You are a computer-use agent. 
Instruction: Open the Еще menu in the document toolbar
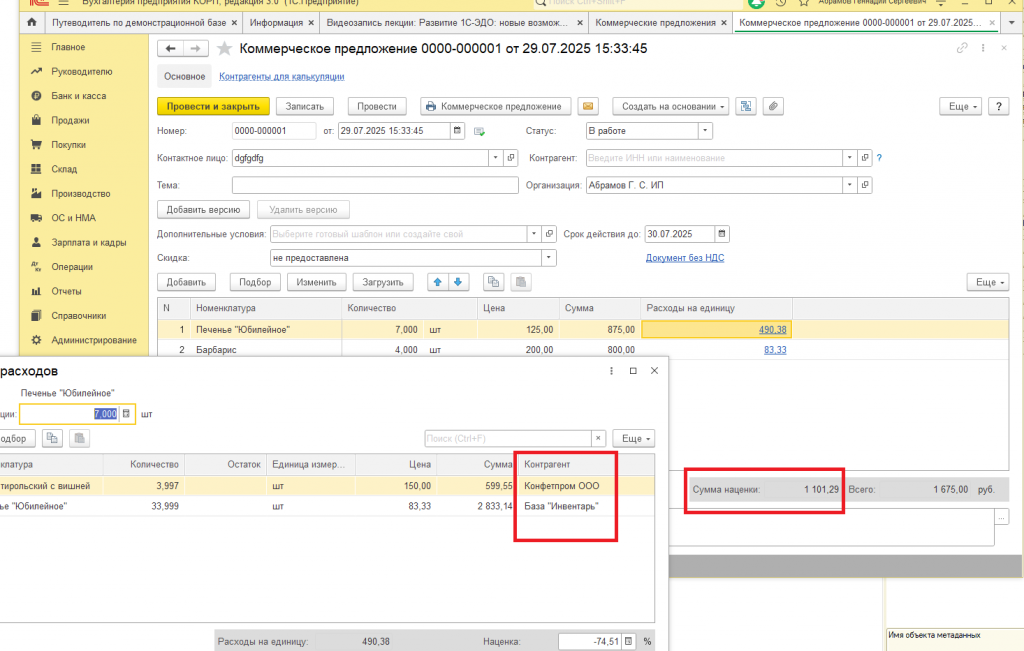961,106
